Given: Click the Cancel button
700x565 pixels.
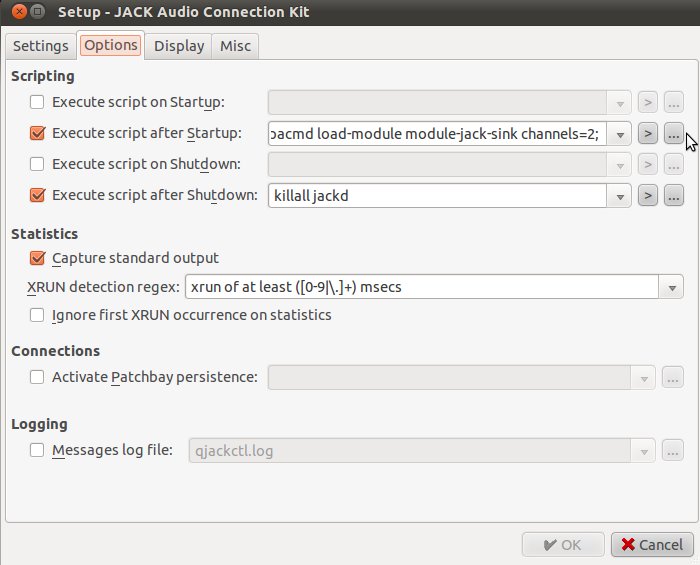Looking at the screenshot, I should coord(652,544).
